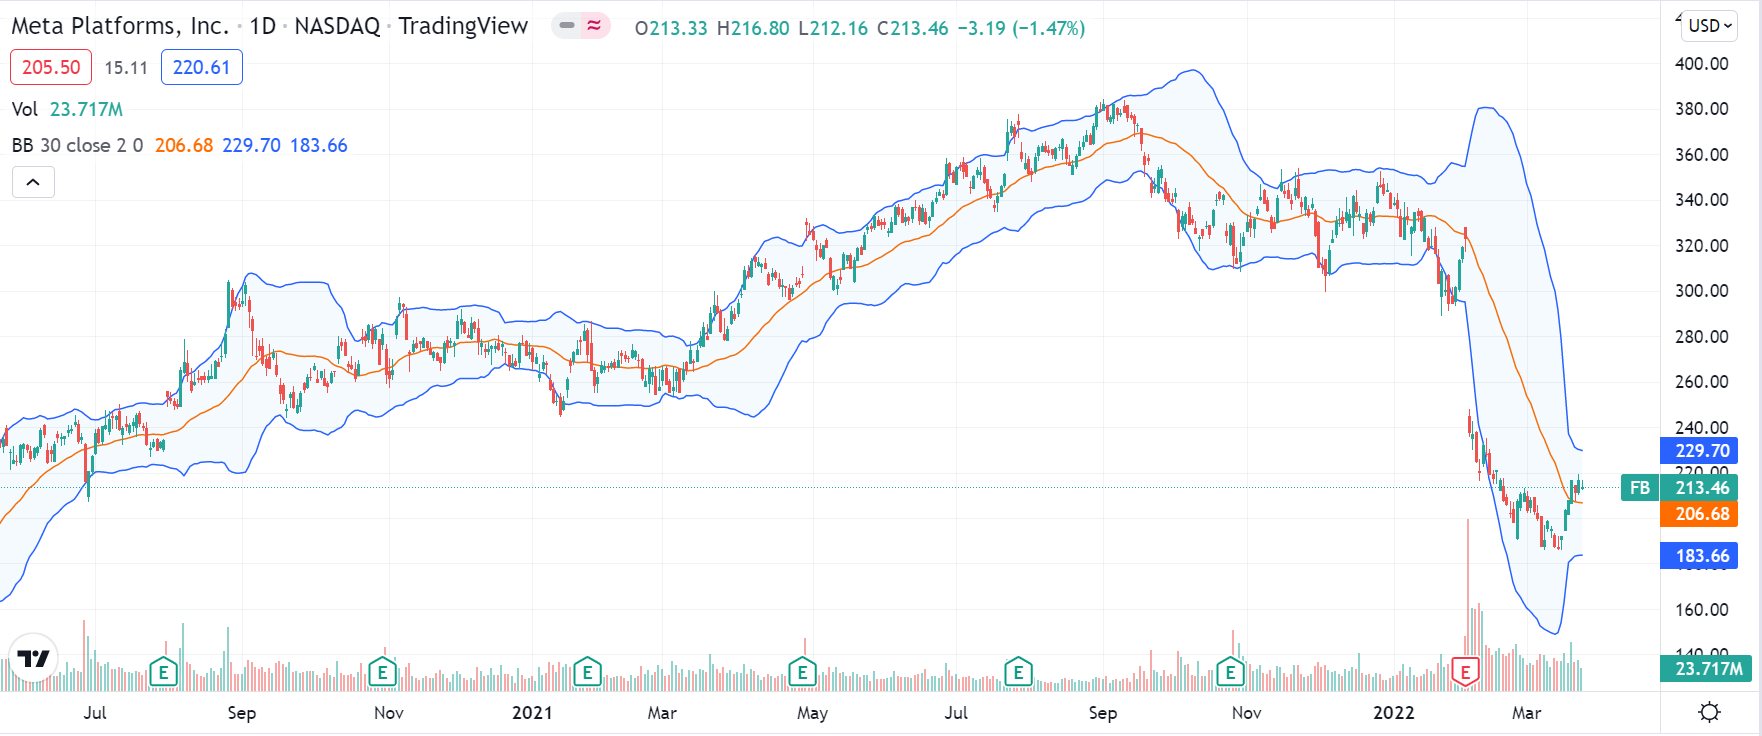Click the O213.33 open value in header

coord(671,28)
